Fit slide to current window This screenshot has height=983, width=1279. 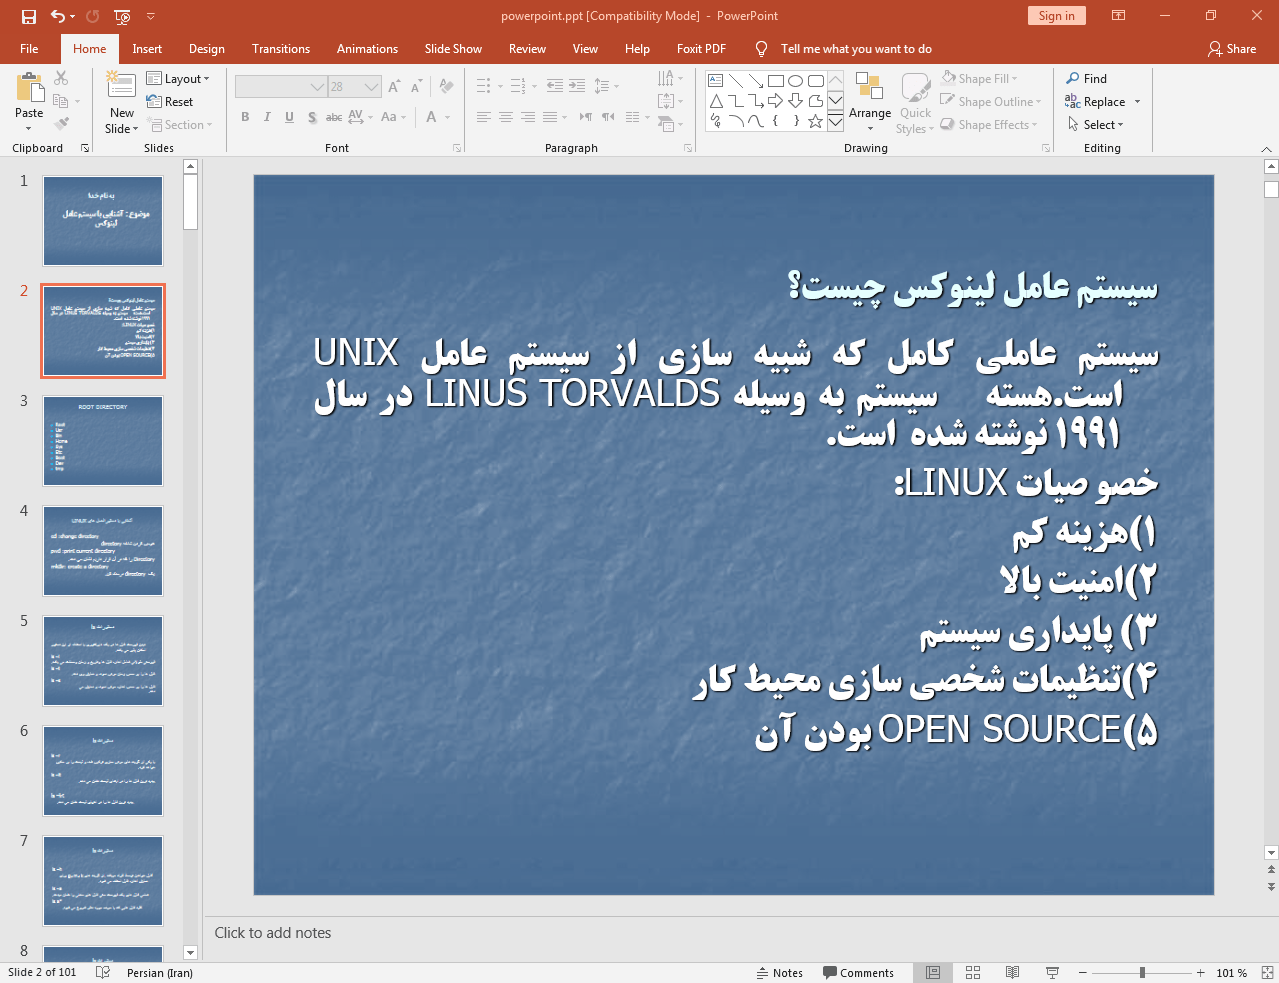(x=1267, y=973)
